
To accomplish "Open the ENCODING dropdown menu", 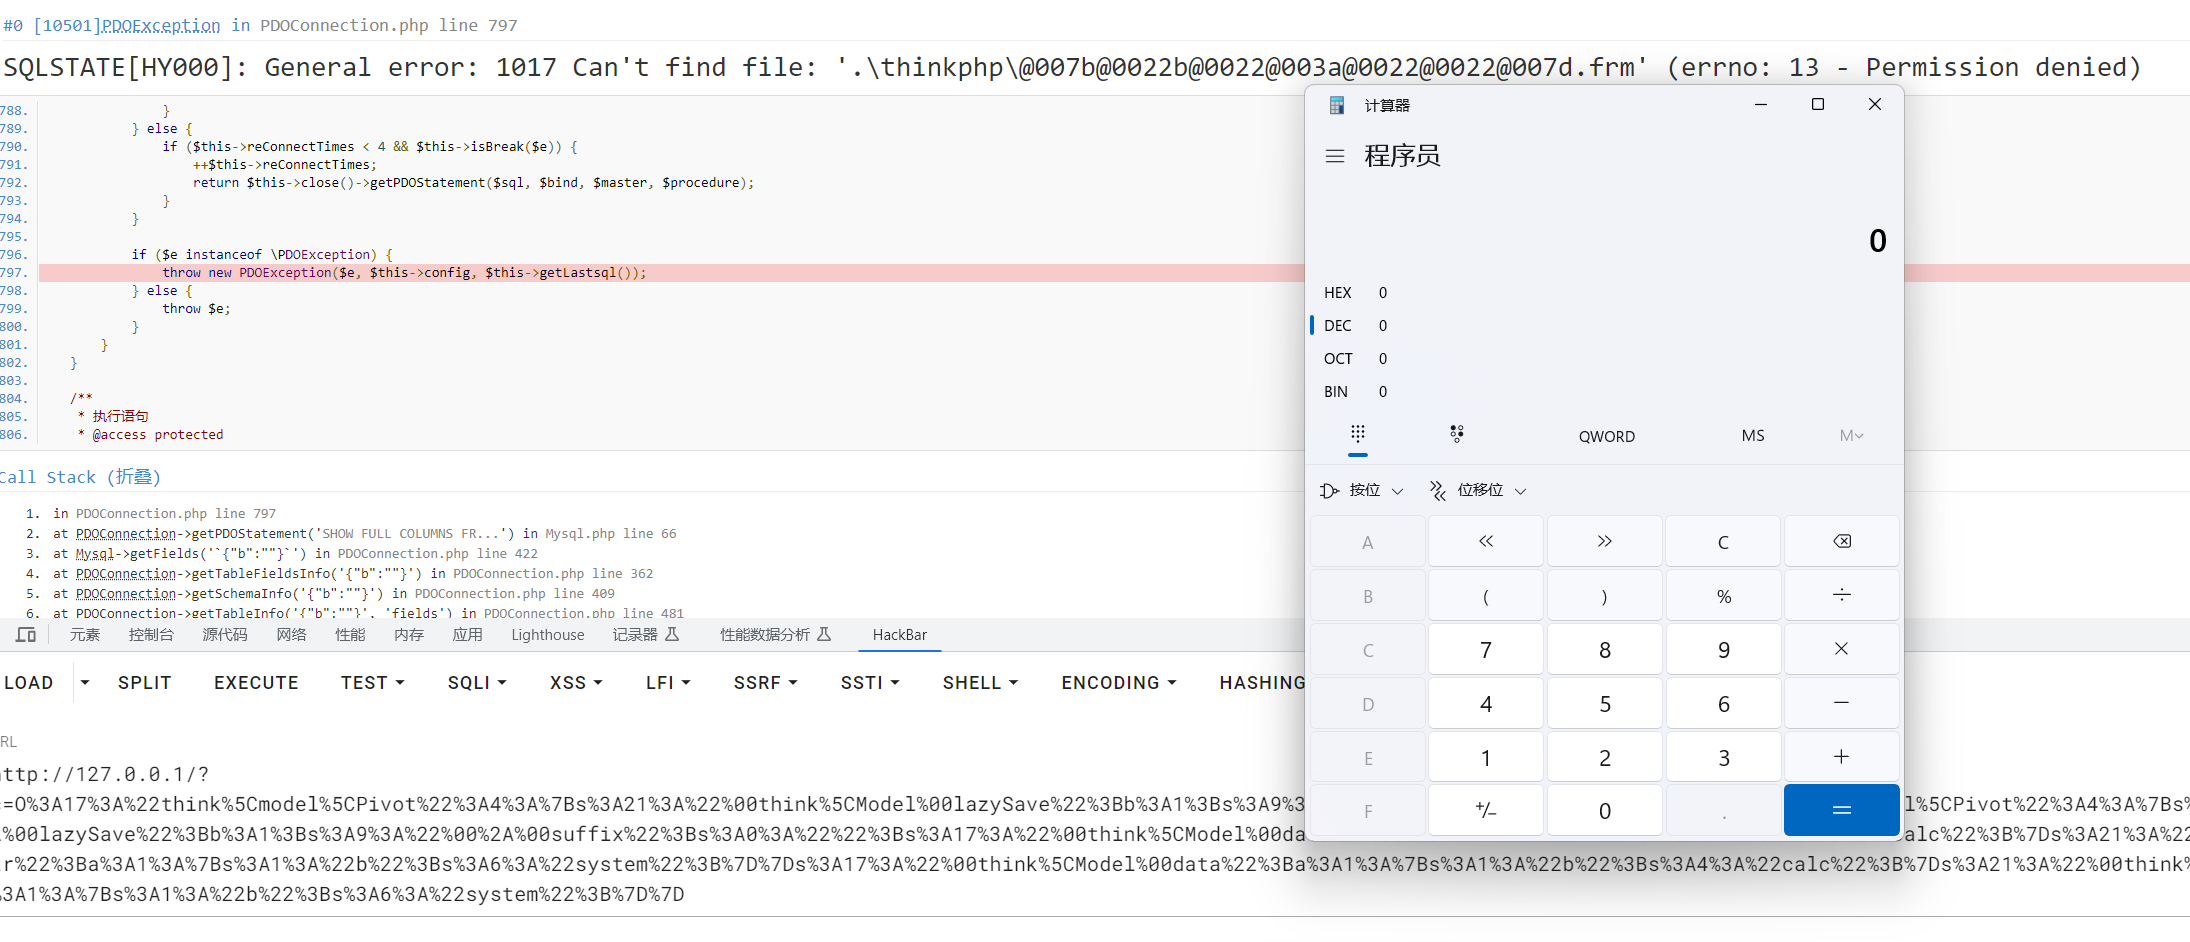I will [x=1119, y=682].
